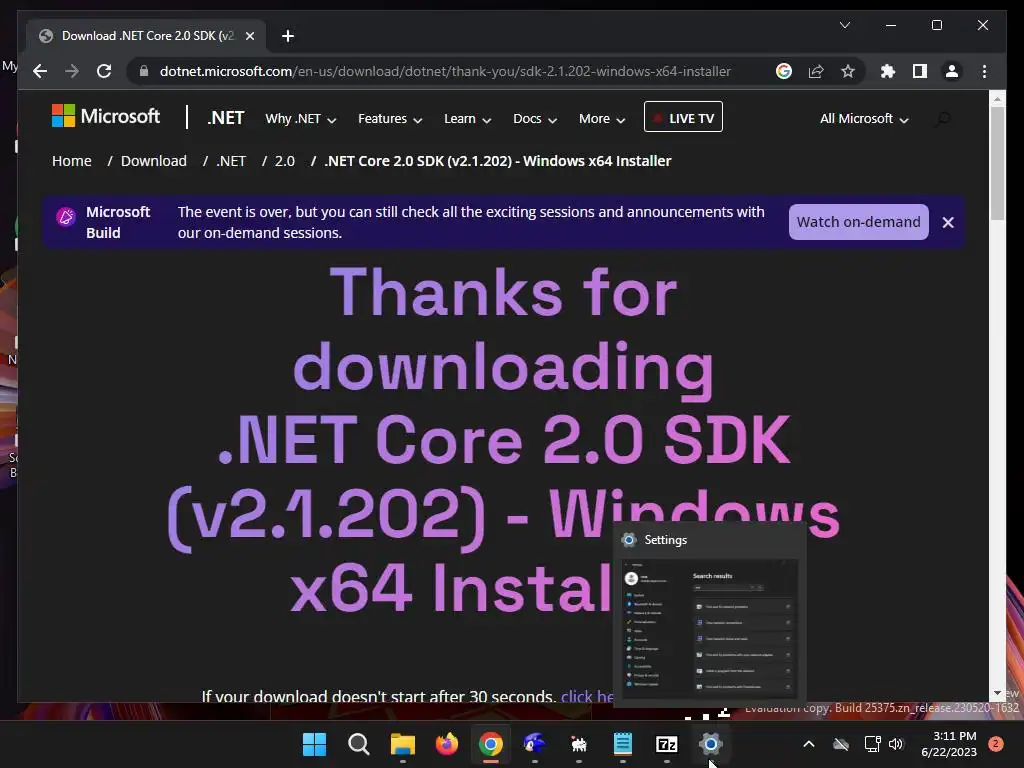Expand the Features menu
This screenshot has width=1024, height=768.
click(x=390, y=119)
